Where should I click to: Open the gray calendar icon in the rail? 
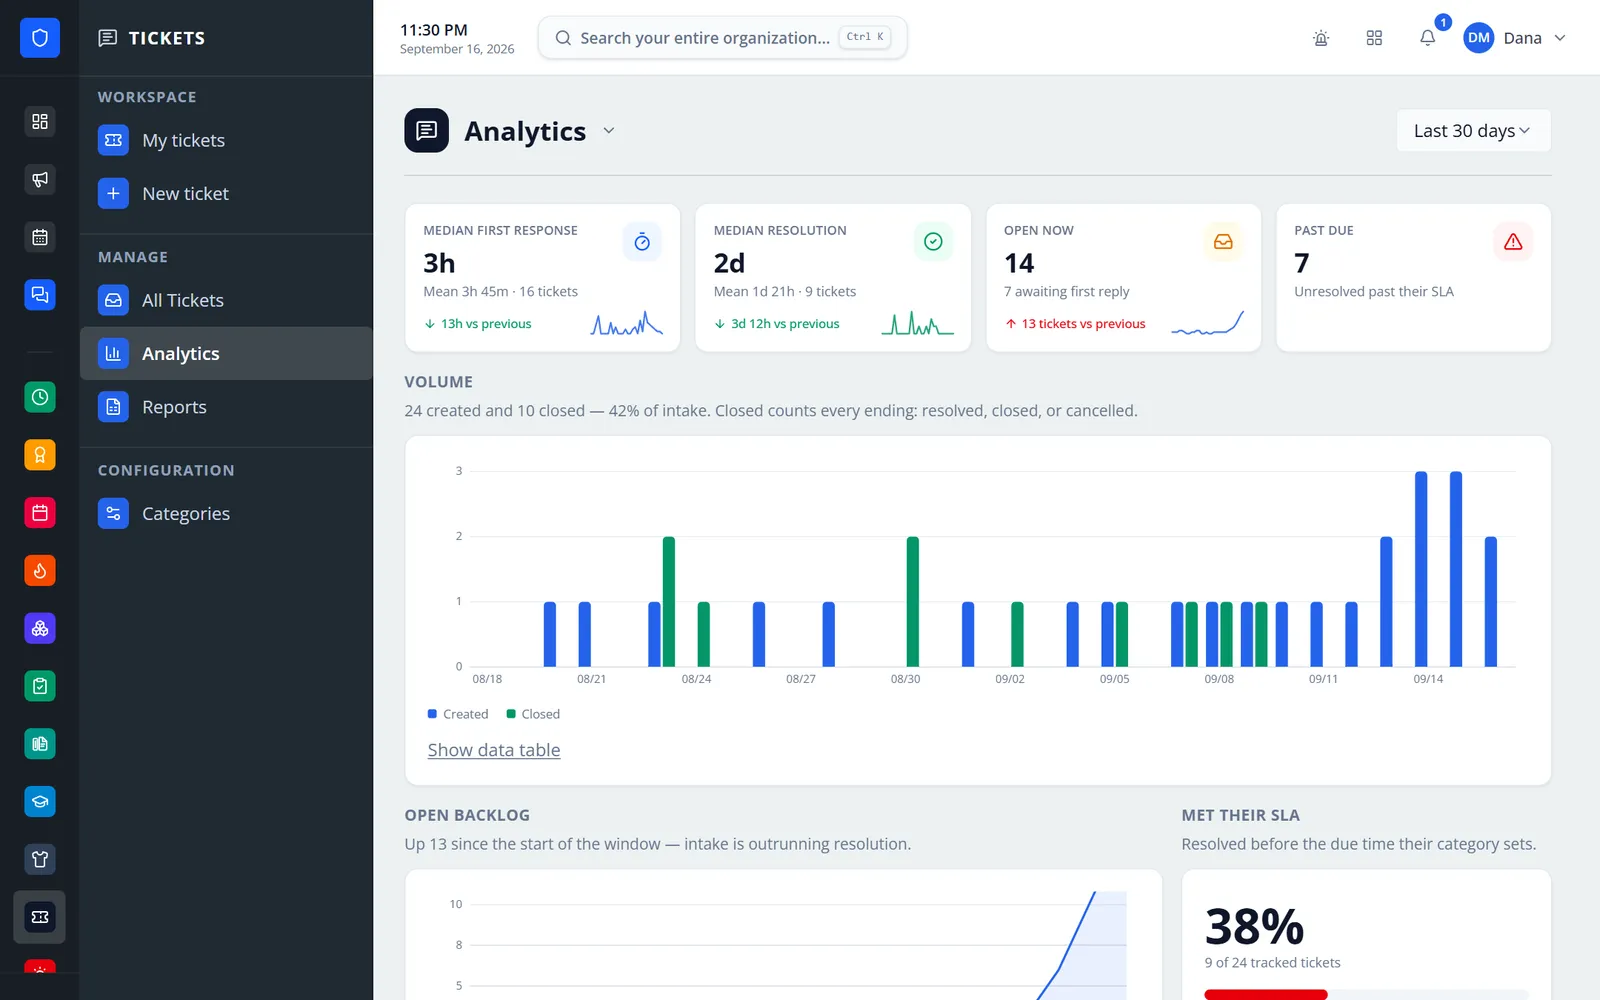click(x=40, y=237)
